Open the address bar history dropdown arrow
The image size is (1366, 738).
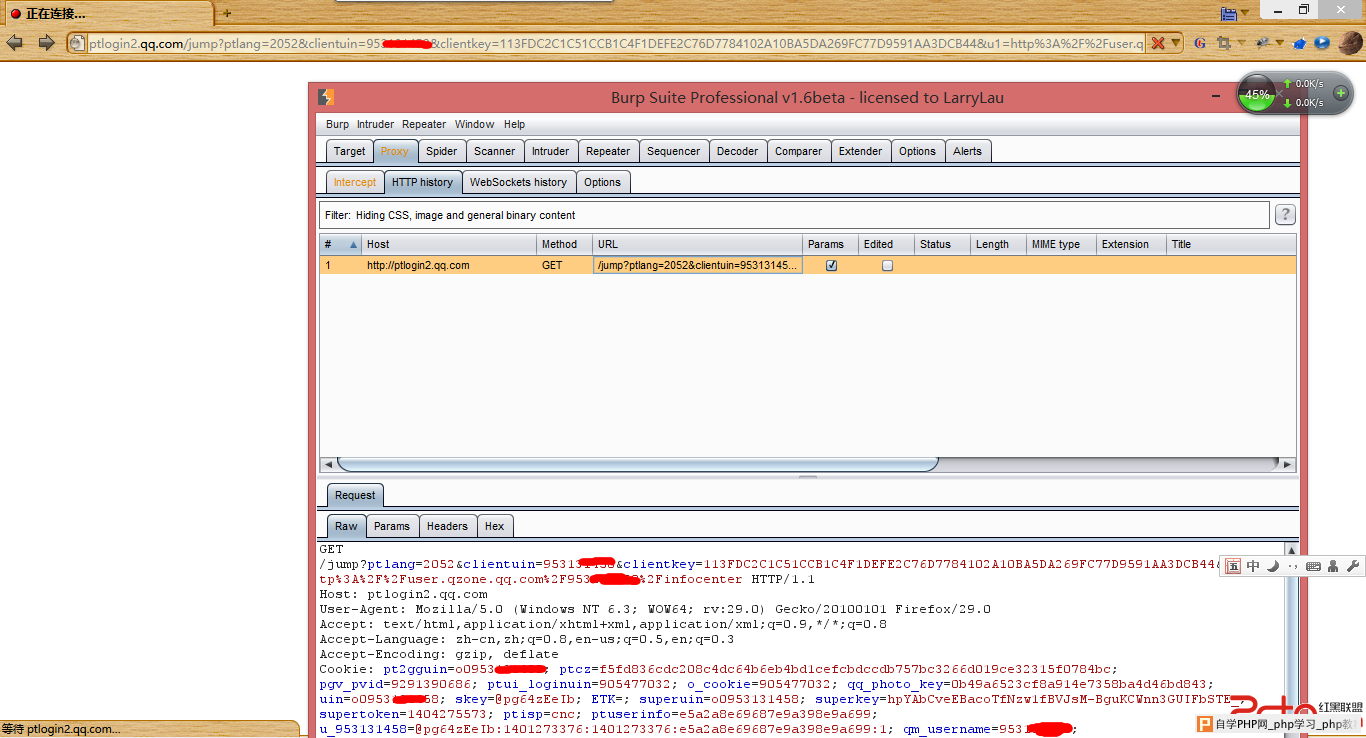(1176, 43)
